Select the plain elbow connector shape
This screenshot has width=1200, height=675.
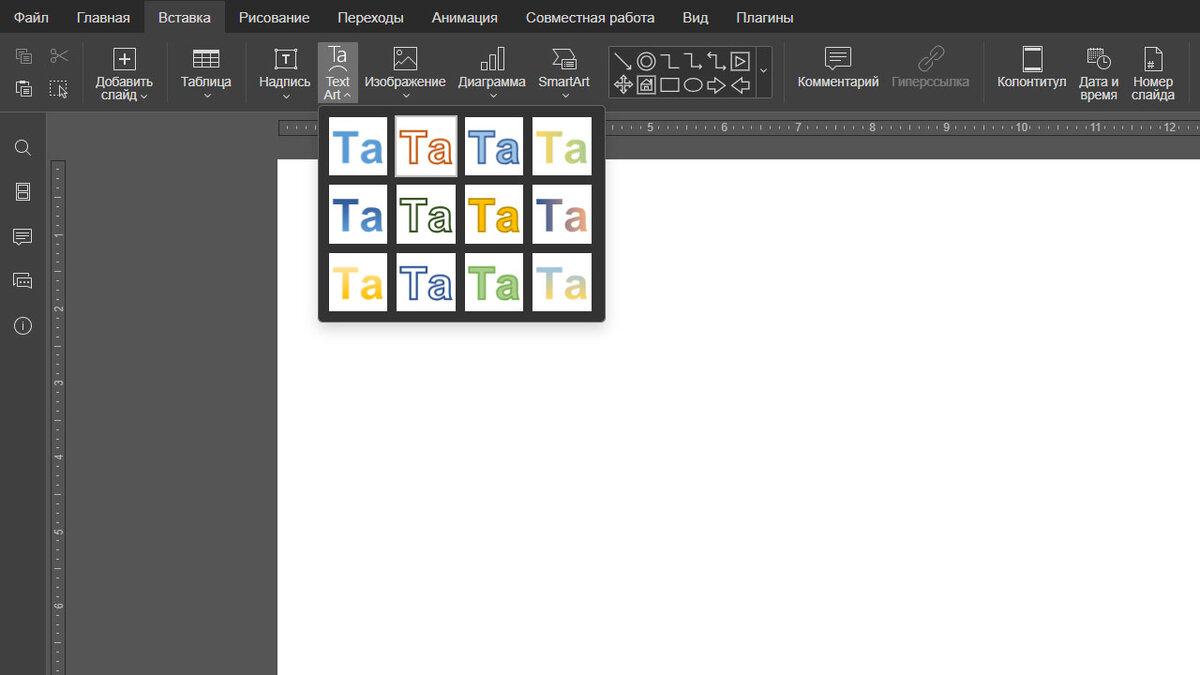(x=670, y=62)
